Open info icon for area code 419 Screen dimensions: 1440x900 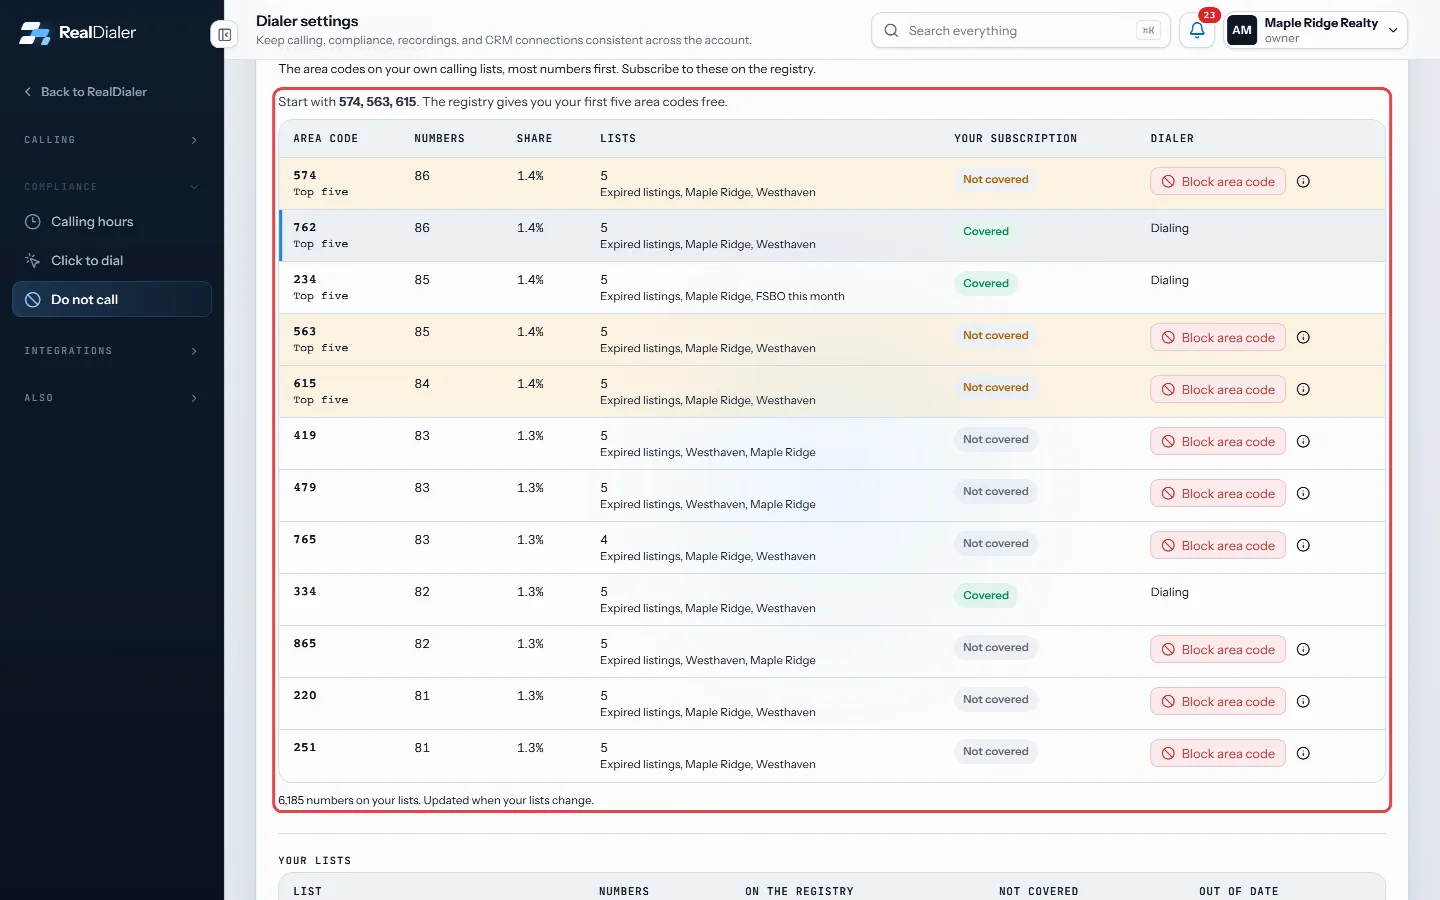(x=1303, y=442)
